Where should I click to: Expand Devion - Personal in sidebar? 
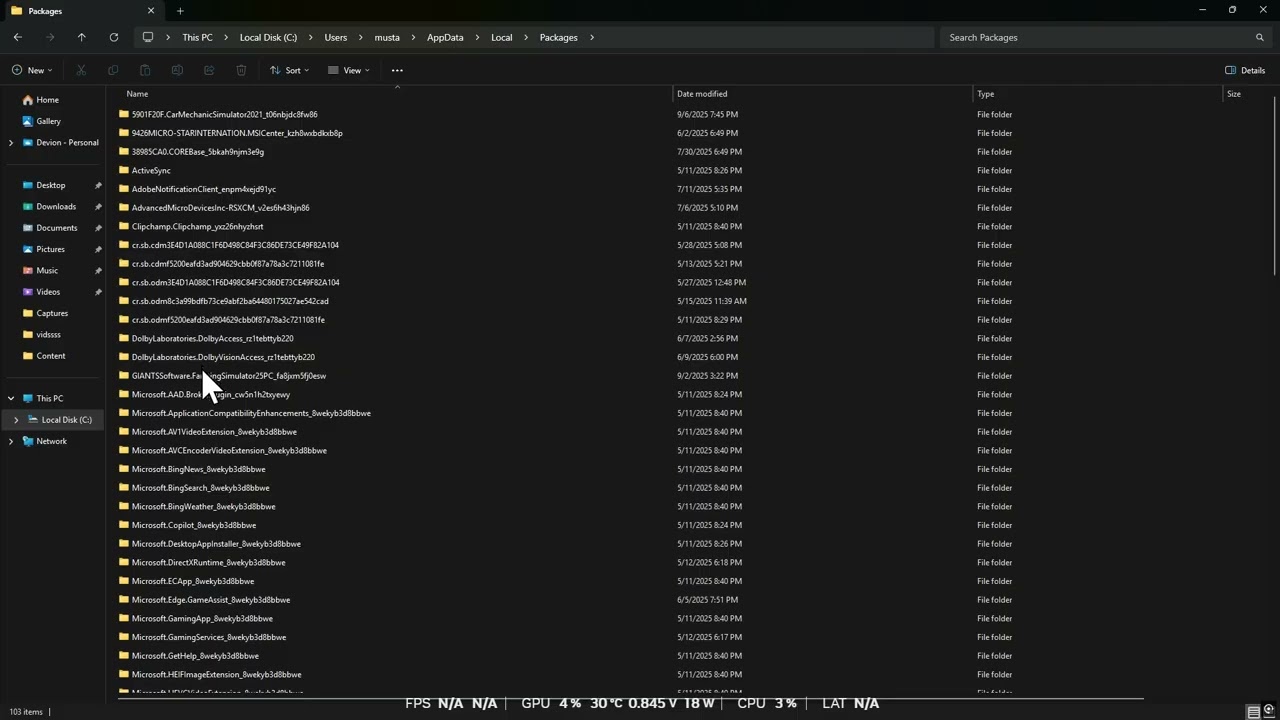coord(11,143)
